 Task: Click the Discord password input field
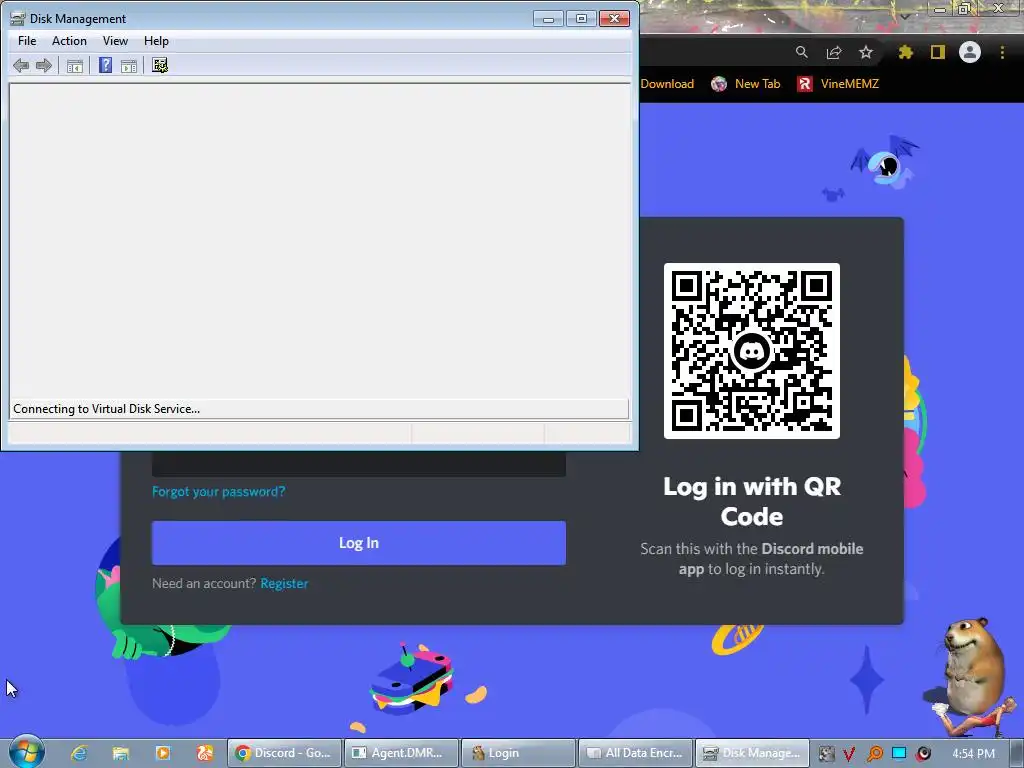tap(359, 464)
